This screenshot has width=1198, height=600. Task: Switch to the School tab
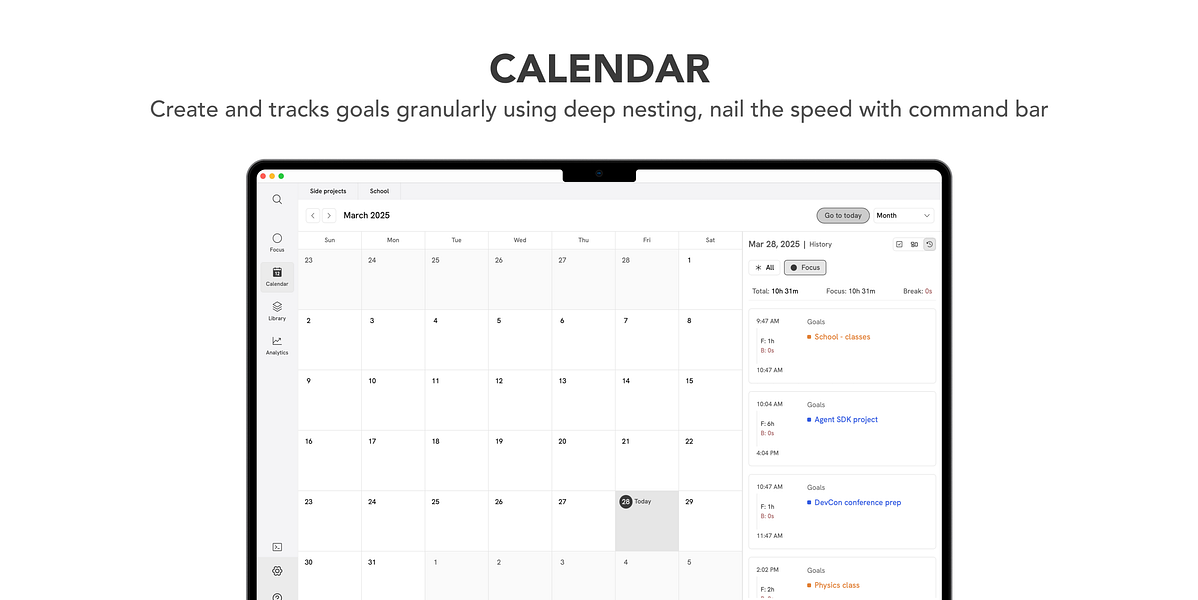pos(380,191)
